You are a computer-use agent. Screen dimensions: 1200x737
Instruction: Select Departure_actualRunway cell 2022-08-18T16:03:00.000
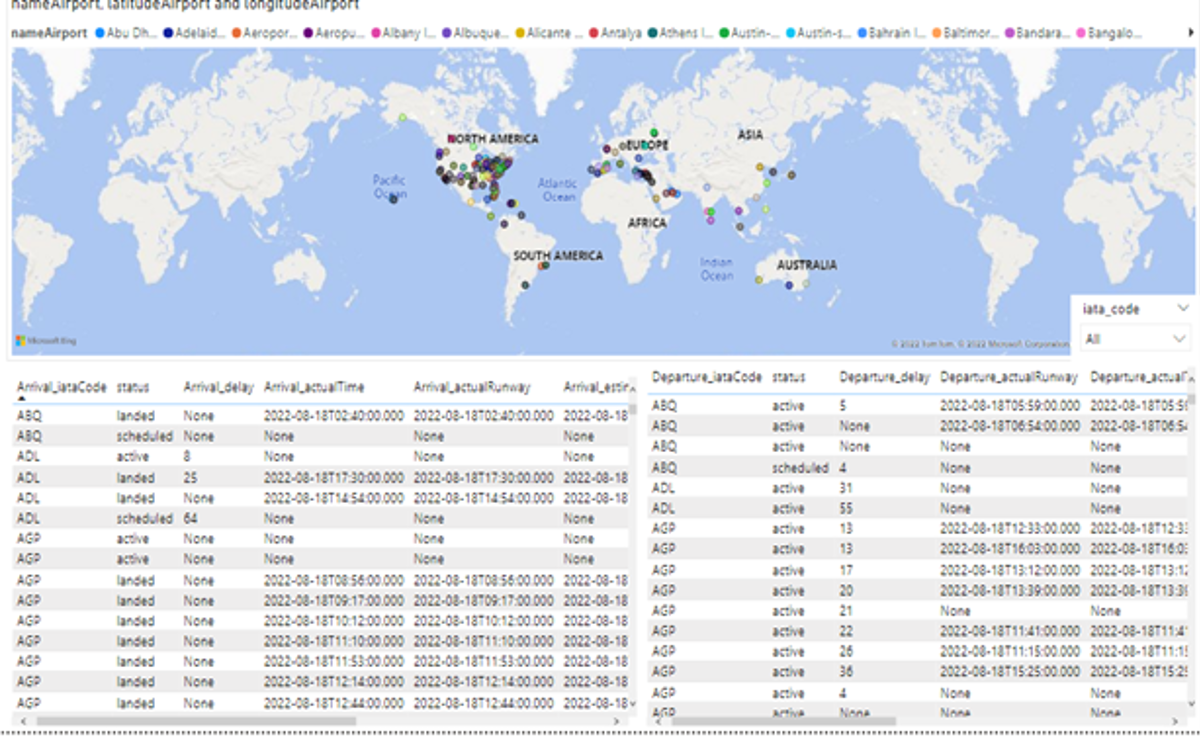pos(1010,550)
